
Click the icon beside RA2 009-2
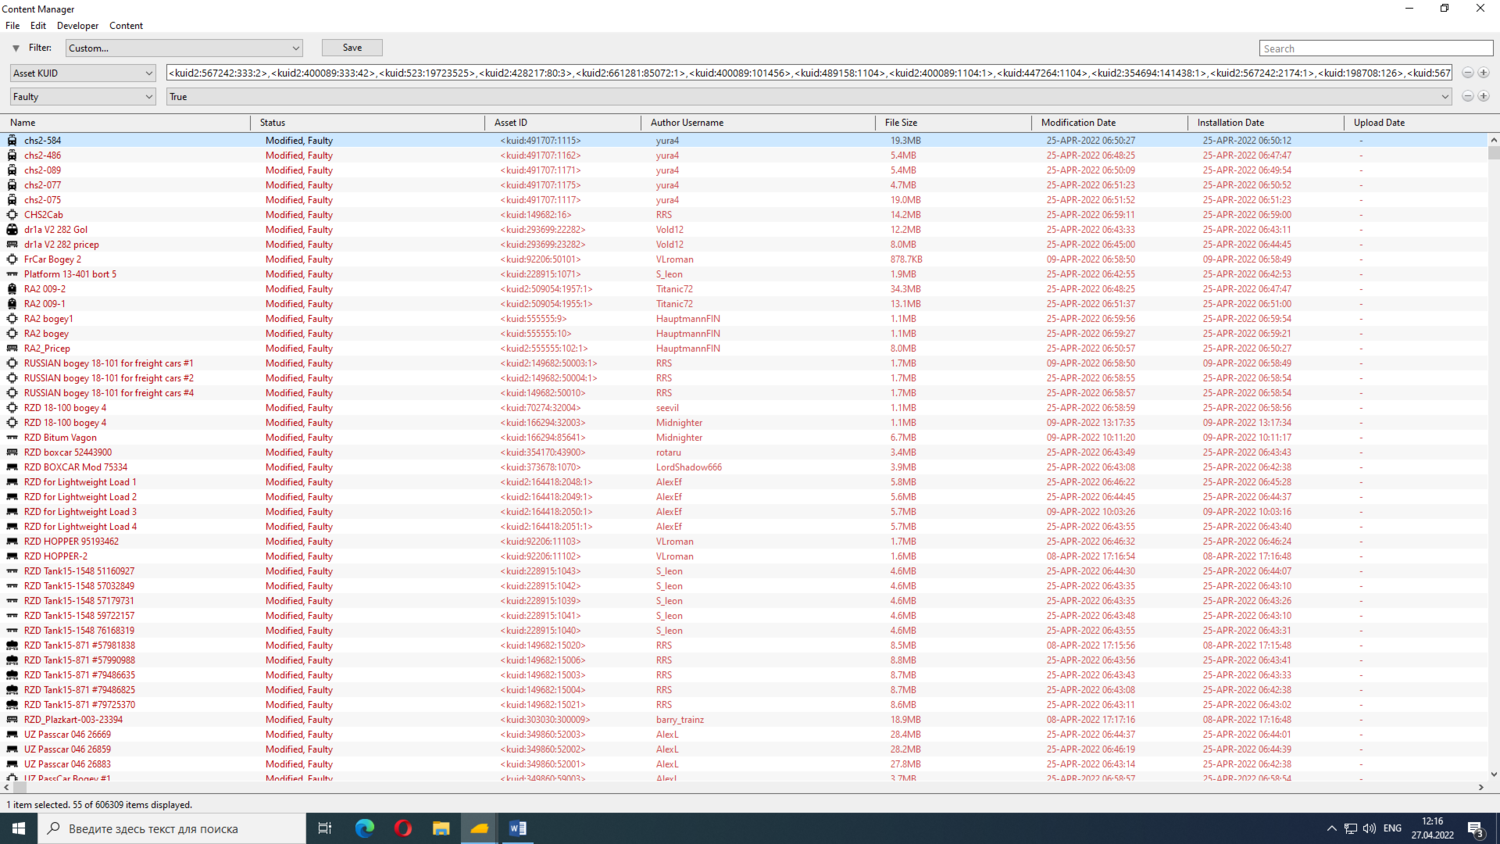12,289
